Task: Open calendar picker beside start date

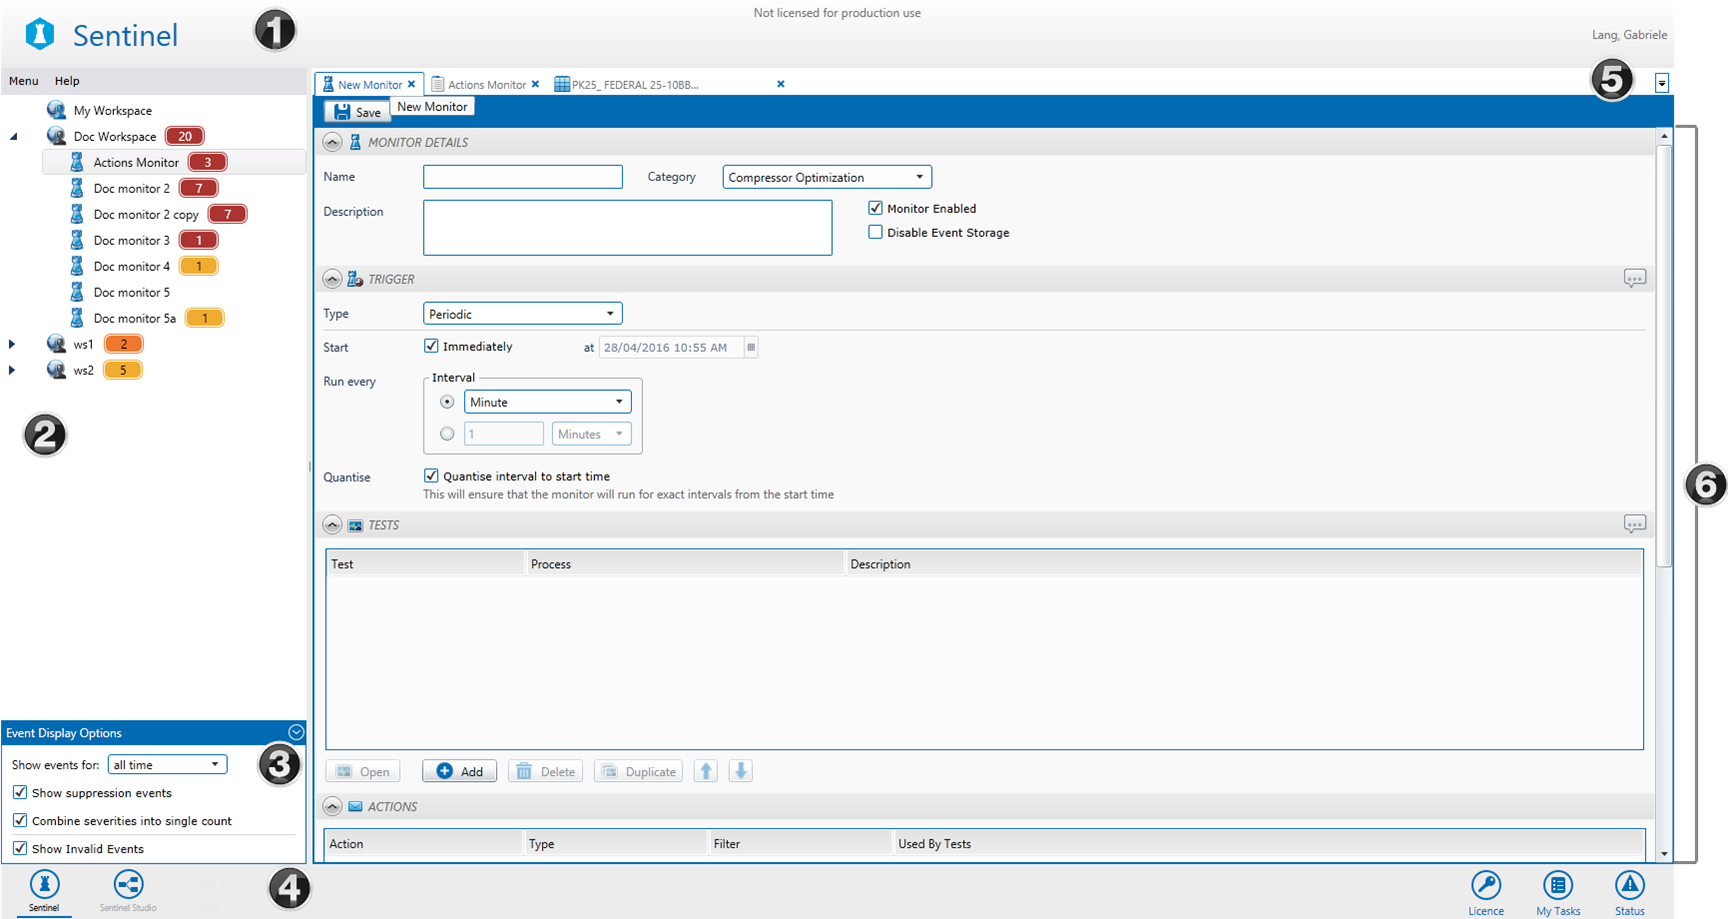Action: 751,347
